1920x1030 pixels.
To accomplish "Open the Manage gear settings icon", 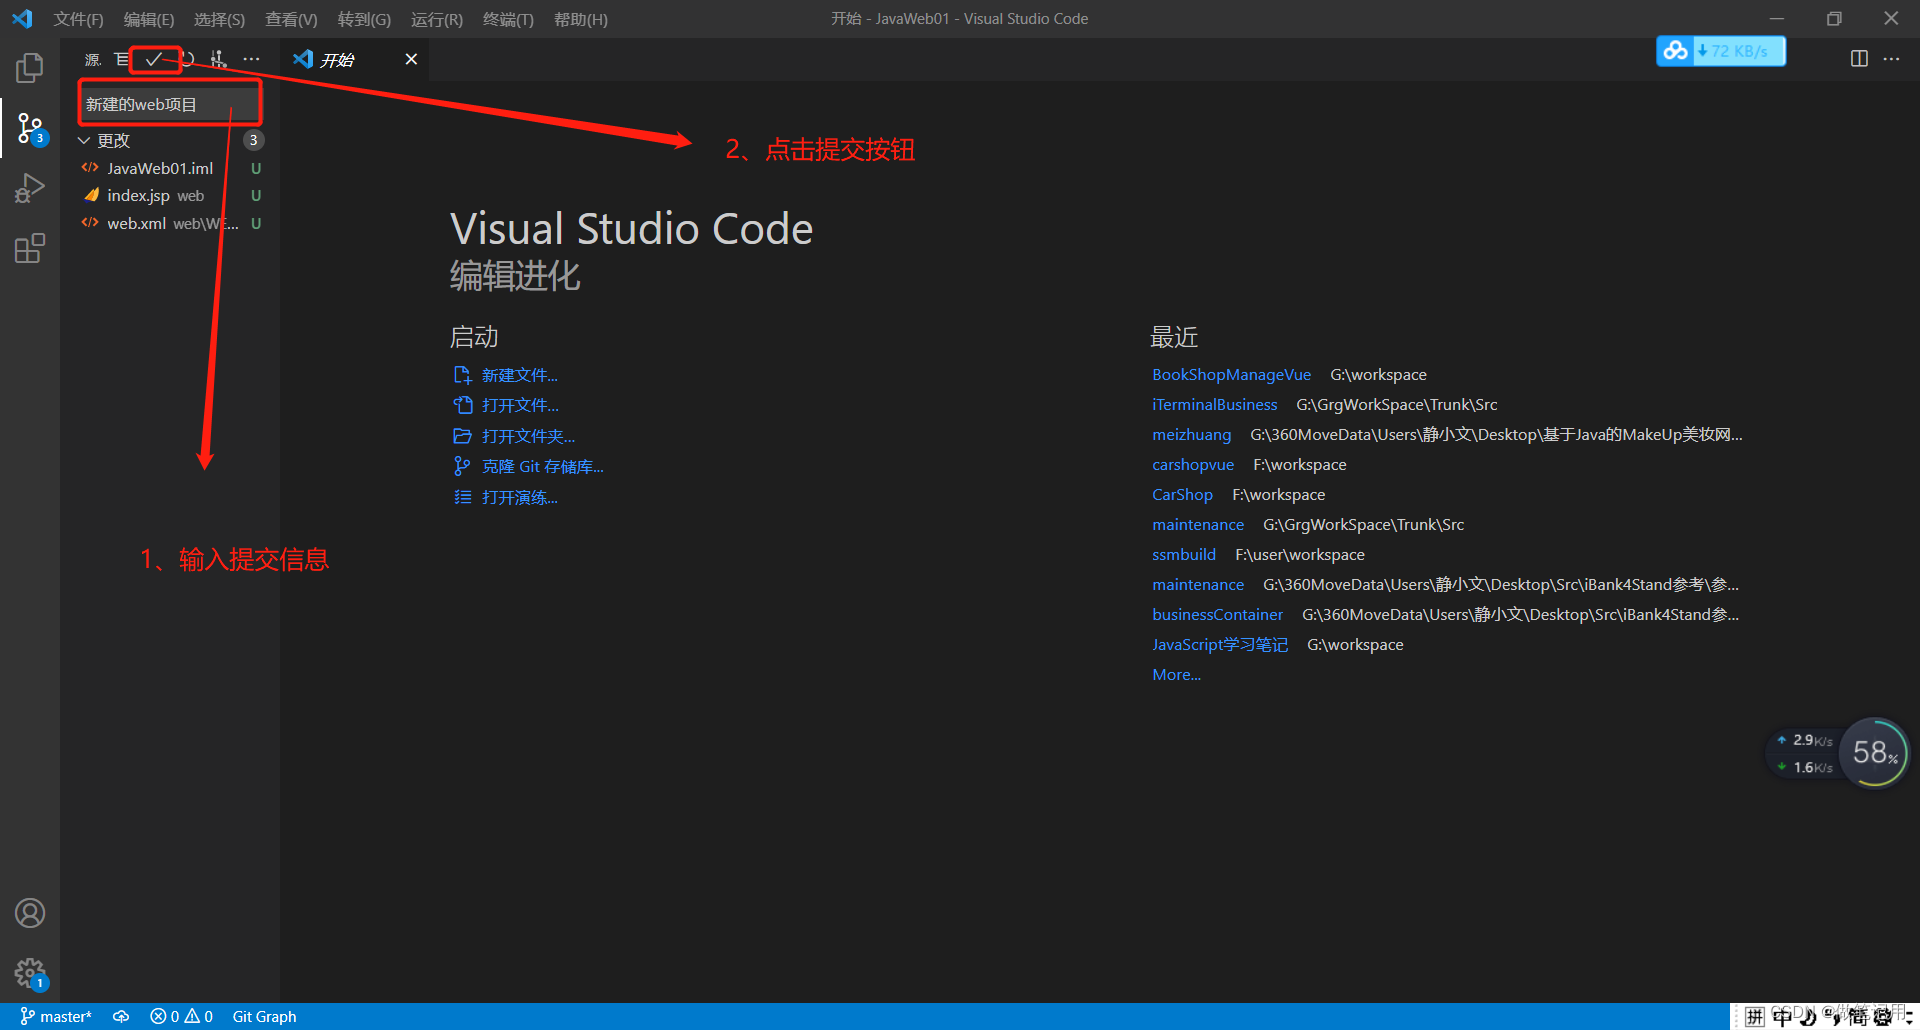I will (30, 972).
